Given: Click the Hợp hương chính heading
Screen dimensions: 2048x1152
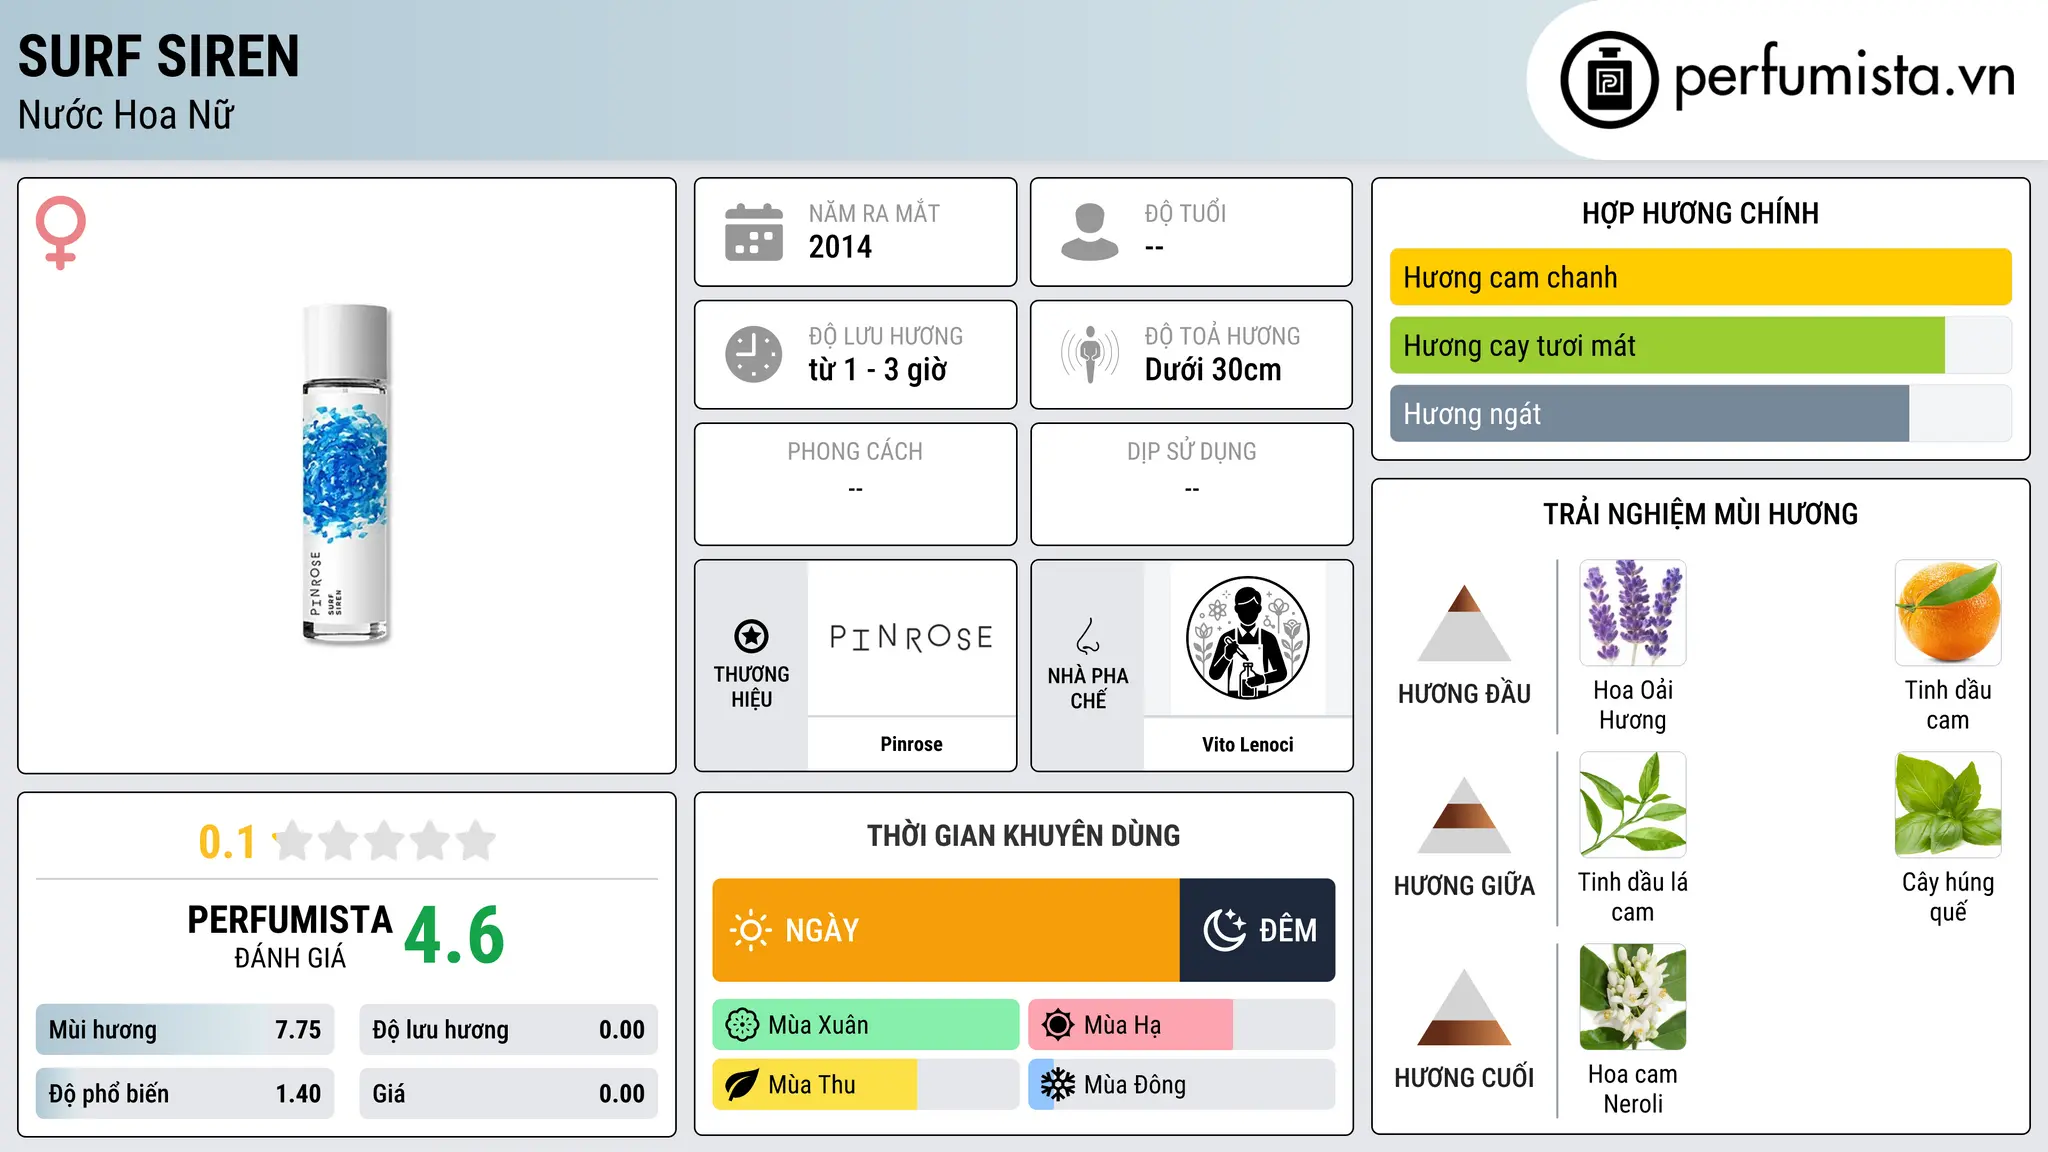Looking at the screenshot, I should pos(1700,213).
